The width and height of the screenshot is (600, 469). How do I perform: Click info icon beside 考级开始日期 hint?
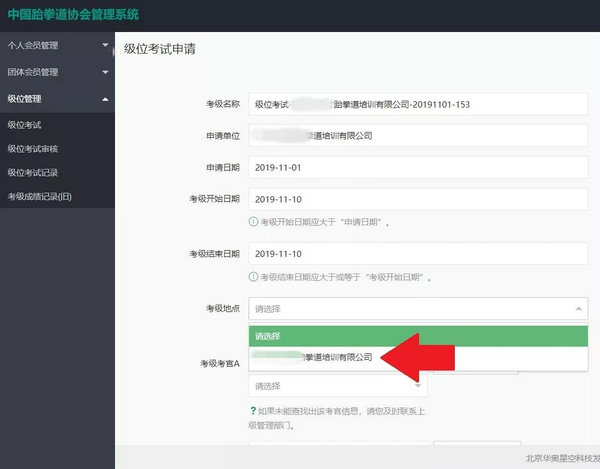coord(253,221)
